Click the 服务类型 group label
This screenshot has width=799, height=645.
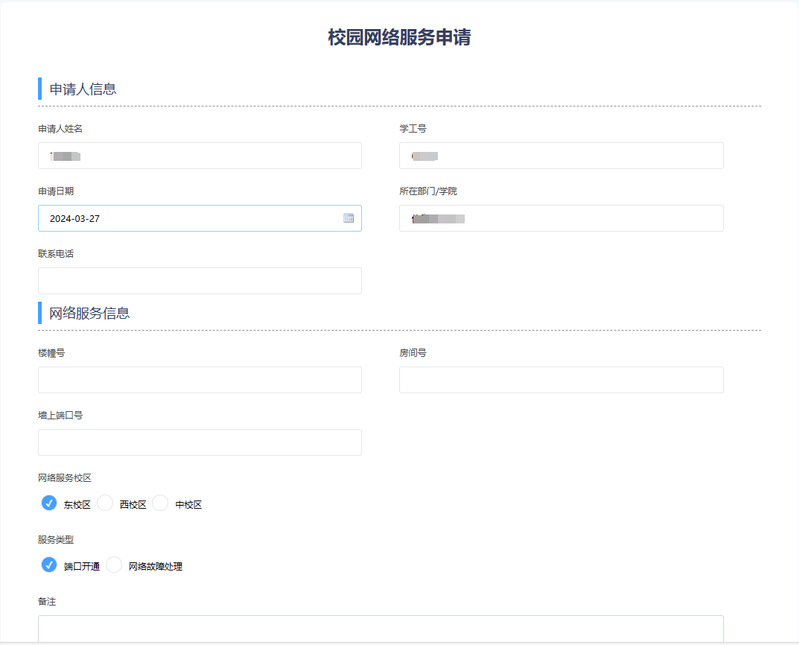click(56, 540)
